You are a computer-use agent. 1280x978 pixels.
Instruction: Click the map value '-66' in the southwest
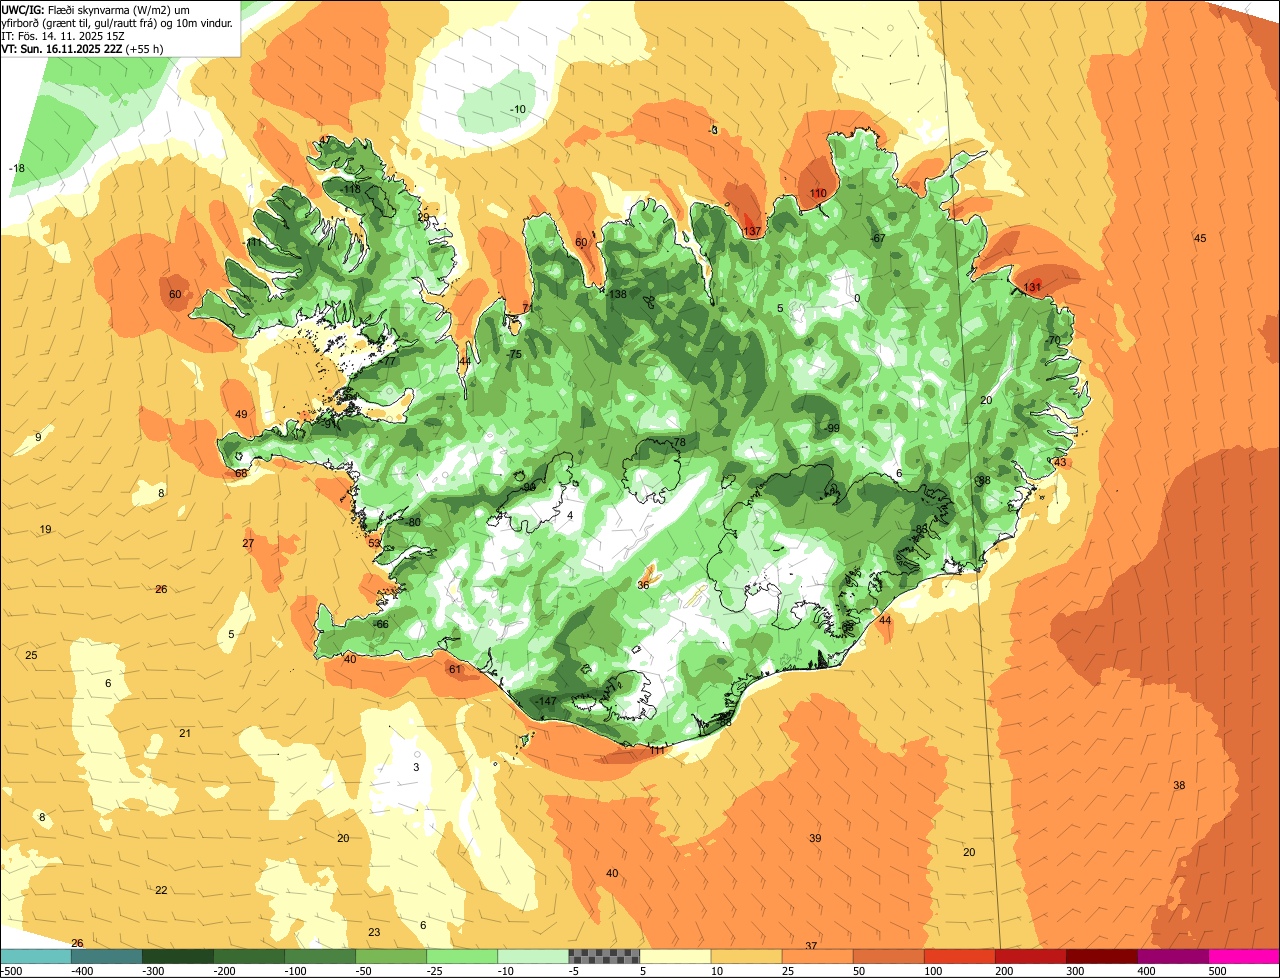380,624
